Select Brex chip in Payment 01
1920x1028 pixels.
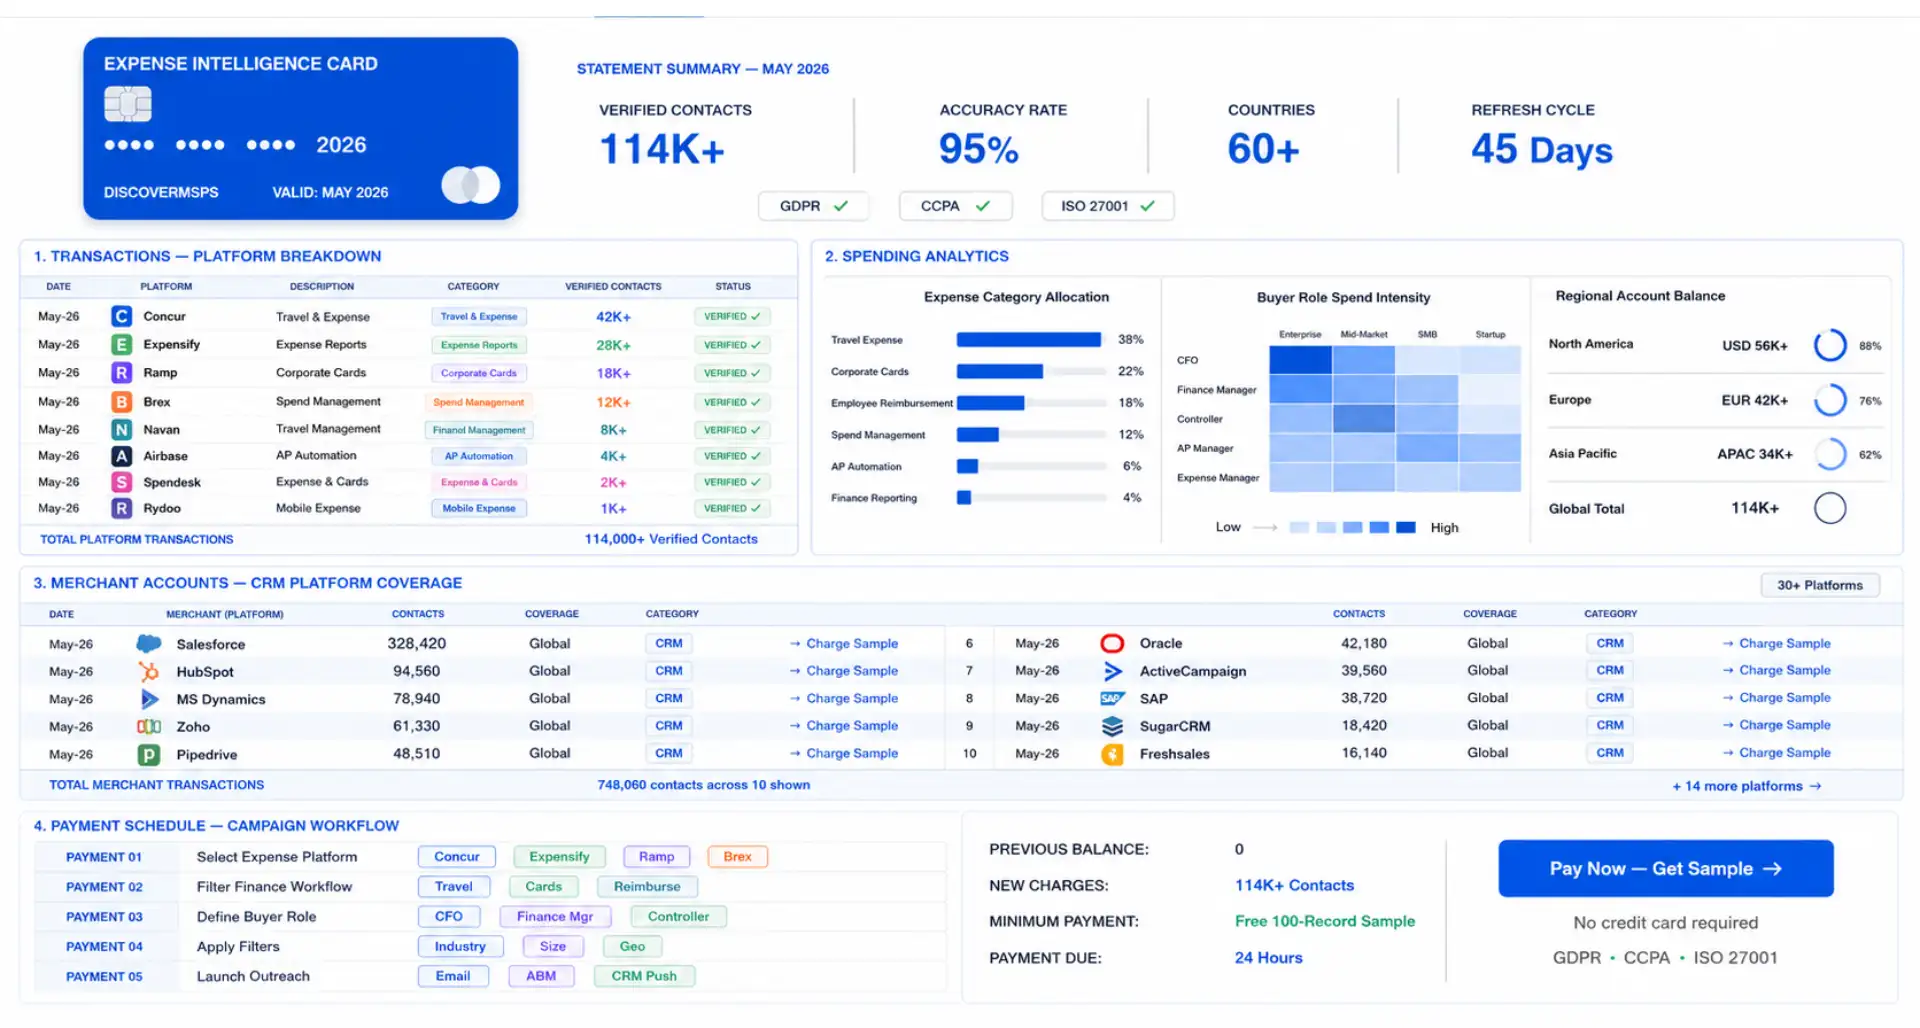pos(737,857)
